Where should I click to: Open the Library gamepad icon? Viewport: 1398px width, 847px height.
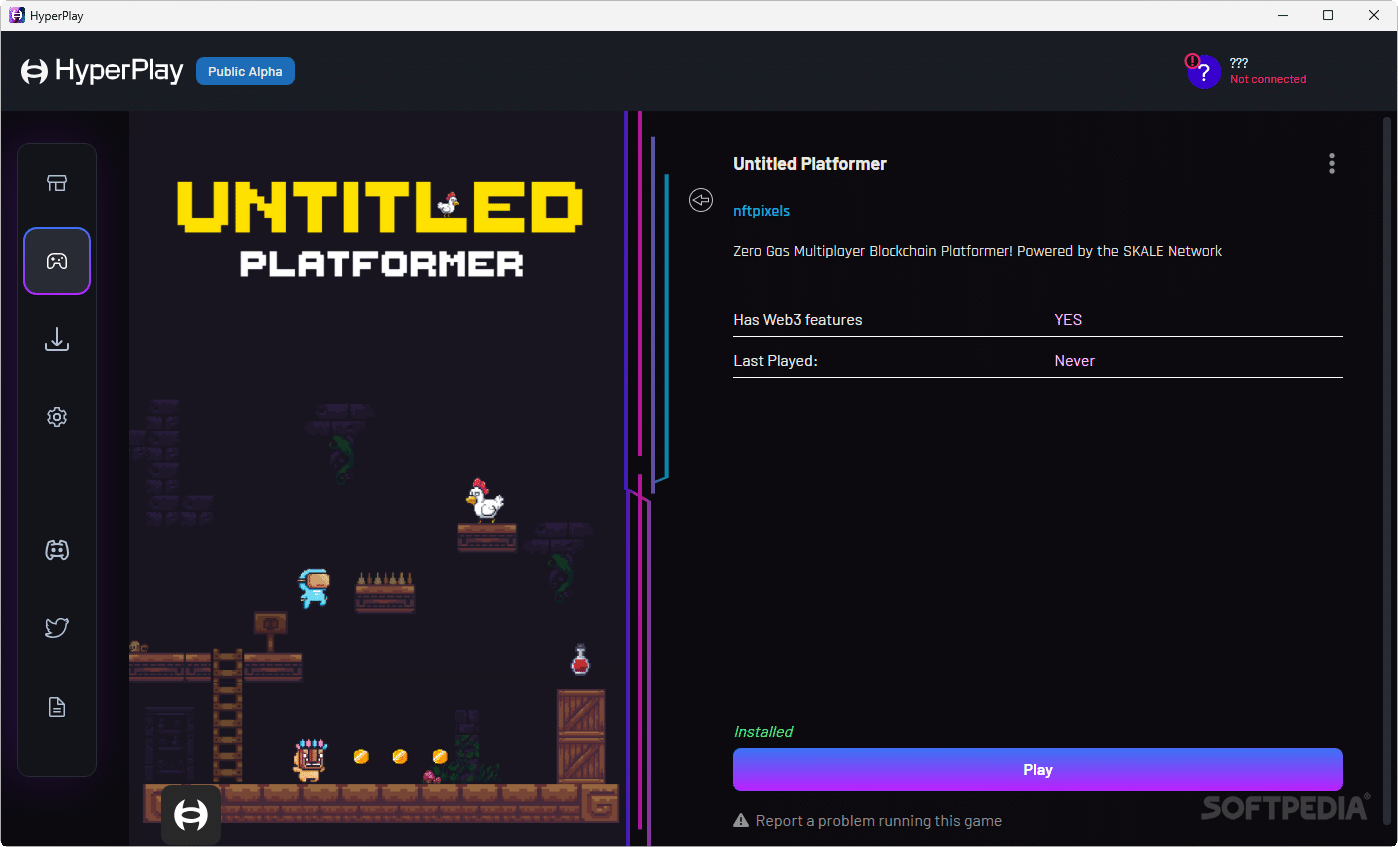[x=57, y=261]
